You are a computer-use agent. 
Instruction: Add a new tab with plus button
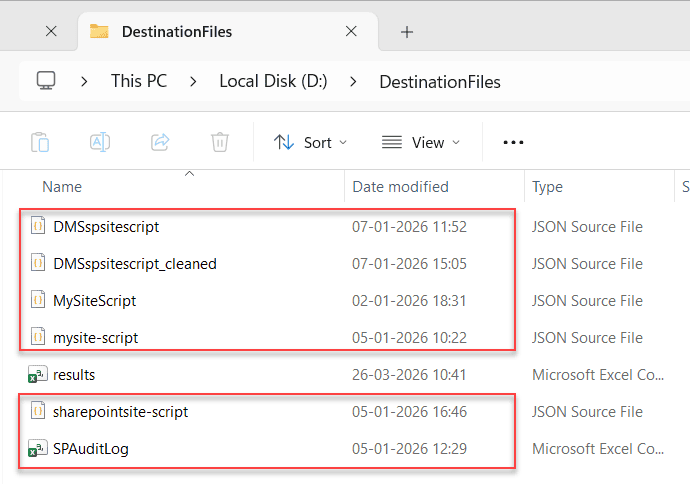click(407, 32)
